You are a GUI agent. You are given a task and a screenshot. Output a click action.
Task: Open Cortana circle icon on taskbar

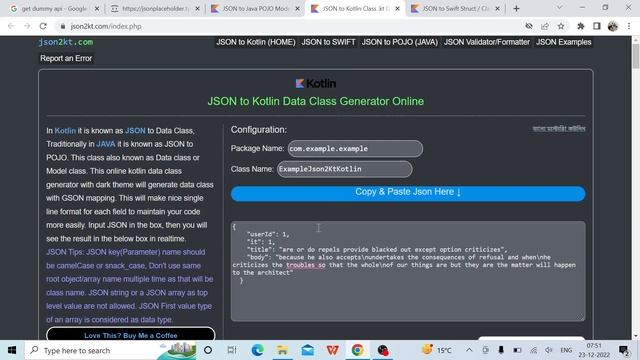(208, 350)
